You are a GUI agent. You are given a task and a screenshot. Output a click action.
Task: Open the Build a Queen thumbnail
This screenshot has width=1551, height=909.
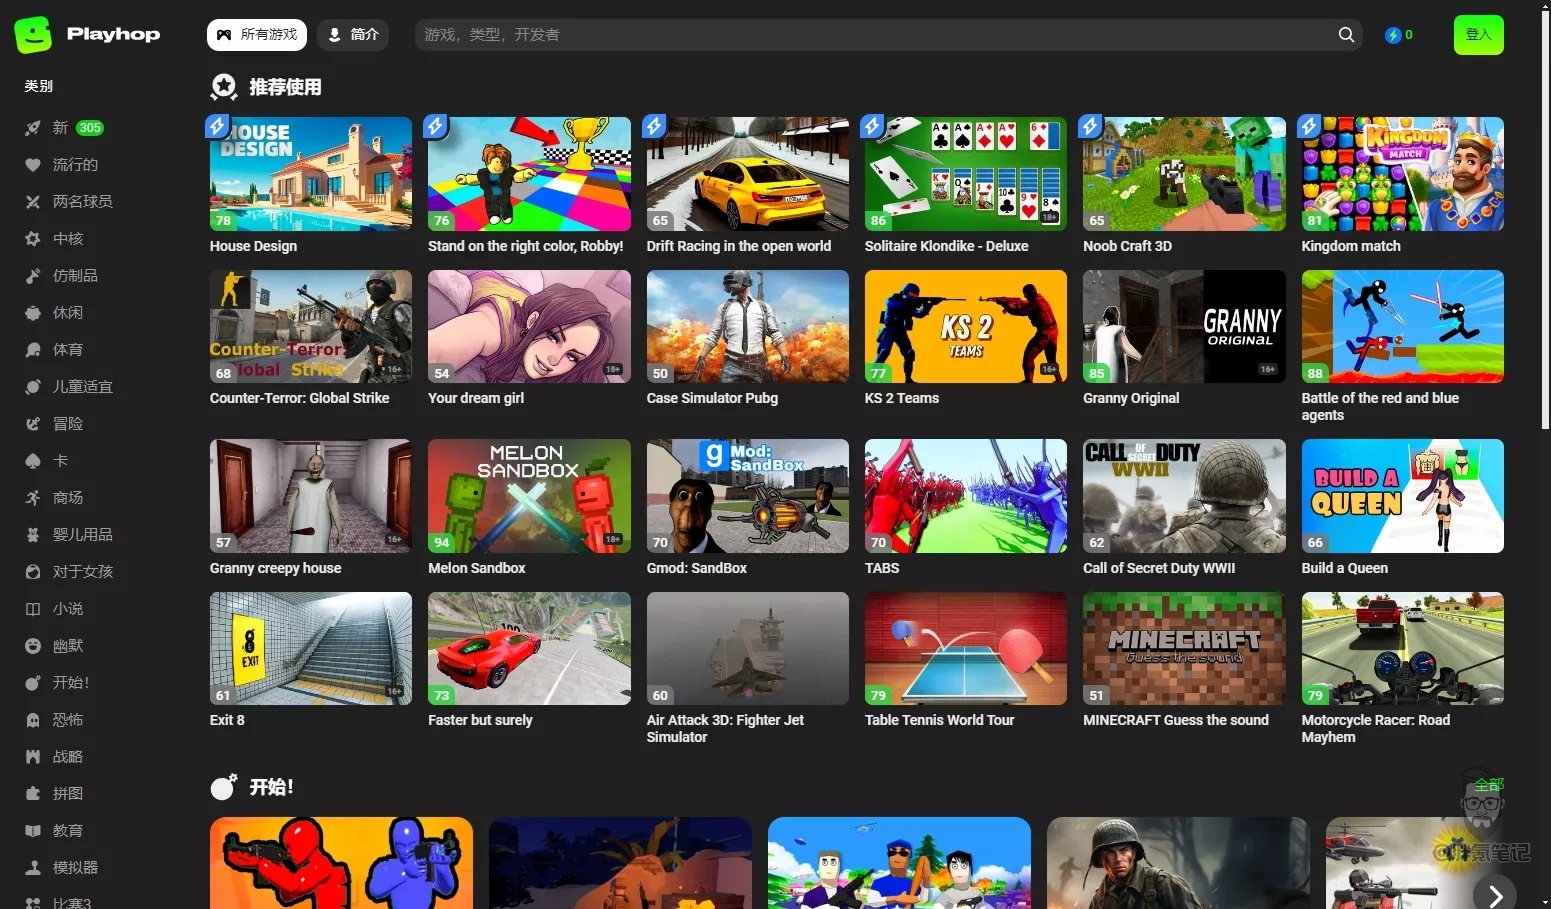(x=1402, y=496)
